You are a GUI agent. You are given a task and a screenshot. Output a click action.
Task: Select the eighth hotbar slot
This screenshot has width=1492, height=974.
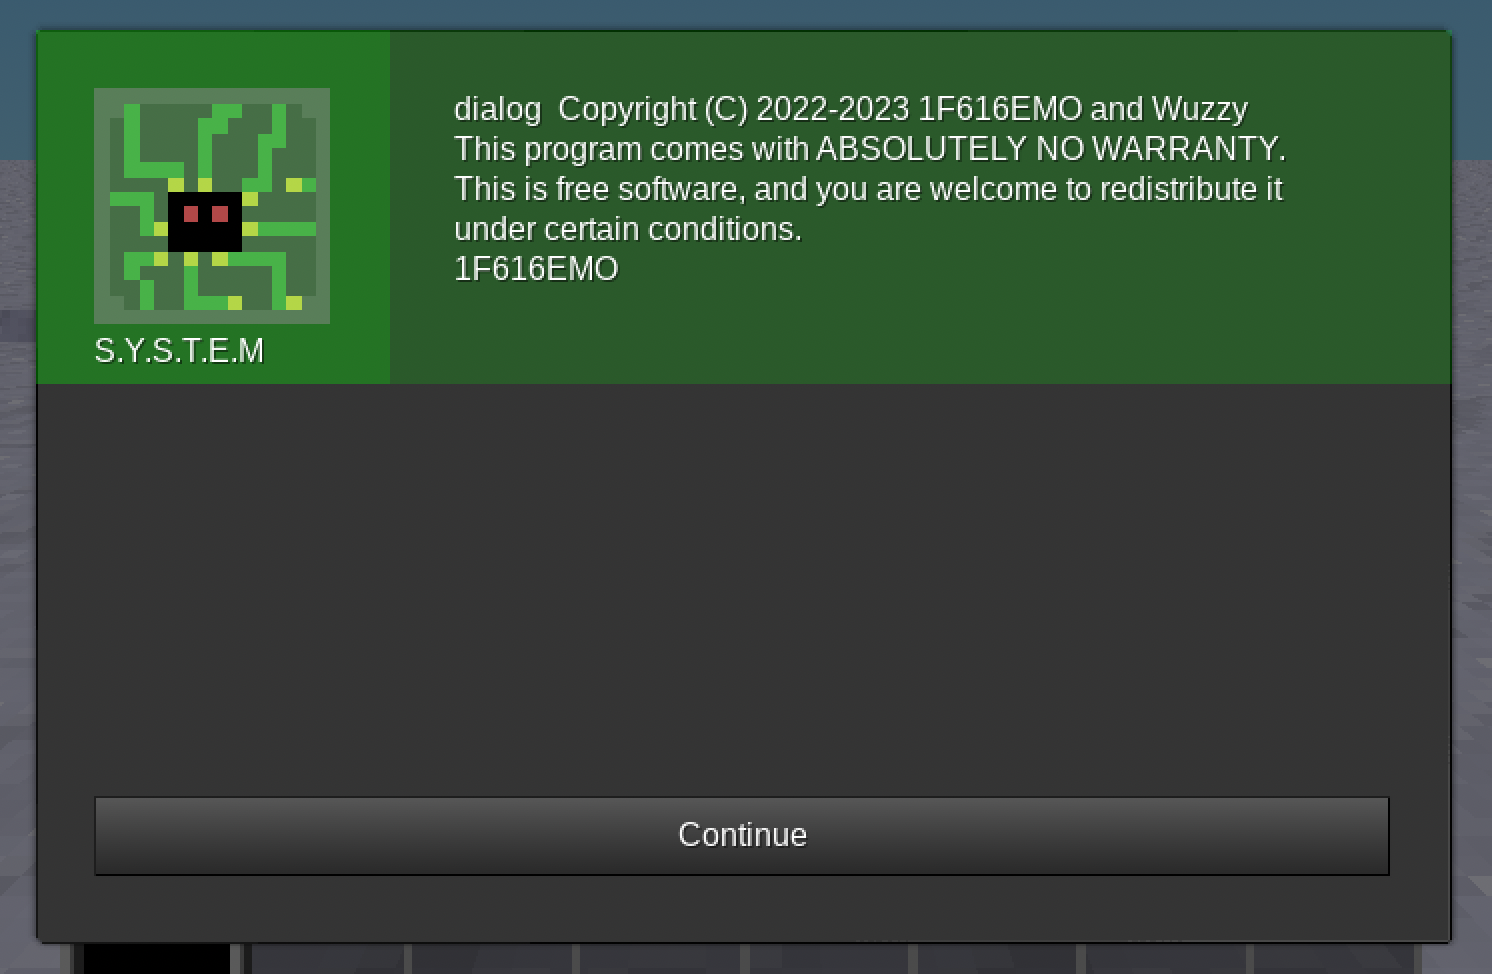pyautogui.click(x=1332, y=959)
